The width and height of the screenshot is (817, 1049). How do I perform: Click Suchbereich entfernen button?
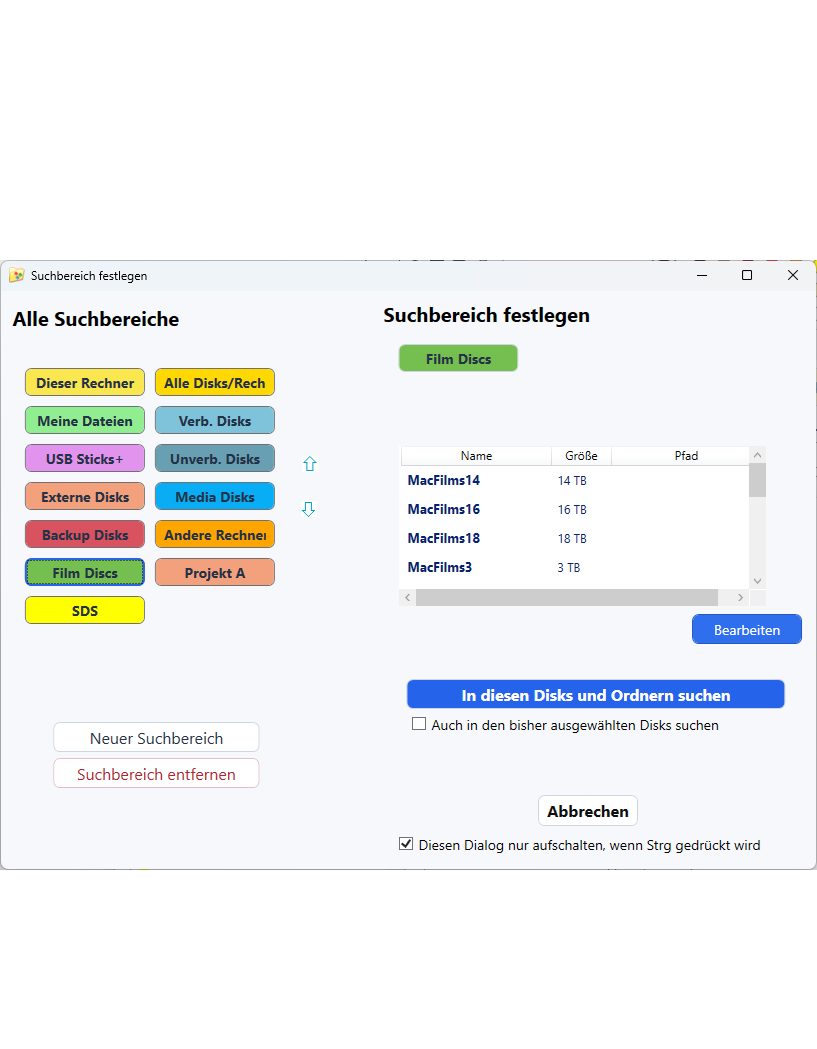point(157,774)
